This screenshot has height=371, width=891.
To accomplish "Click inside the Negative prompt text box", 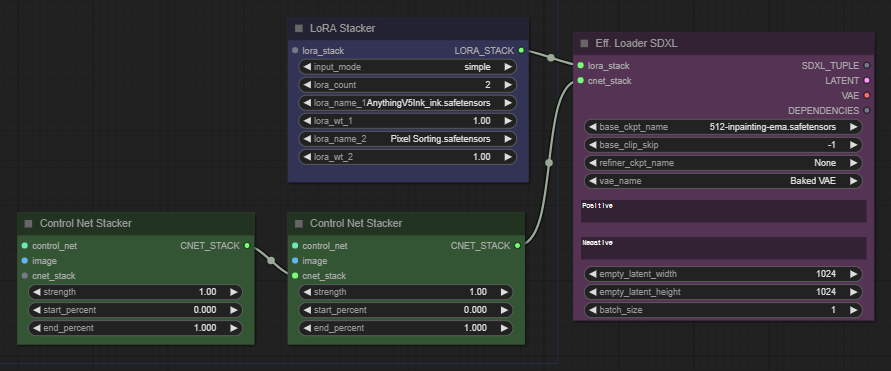I will (723, 248).
